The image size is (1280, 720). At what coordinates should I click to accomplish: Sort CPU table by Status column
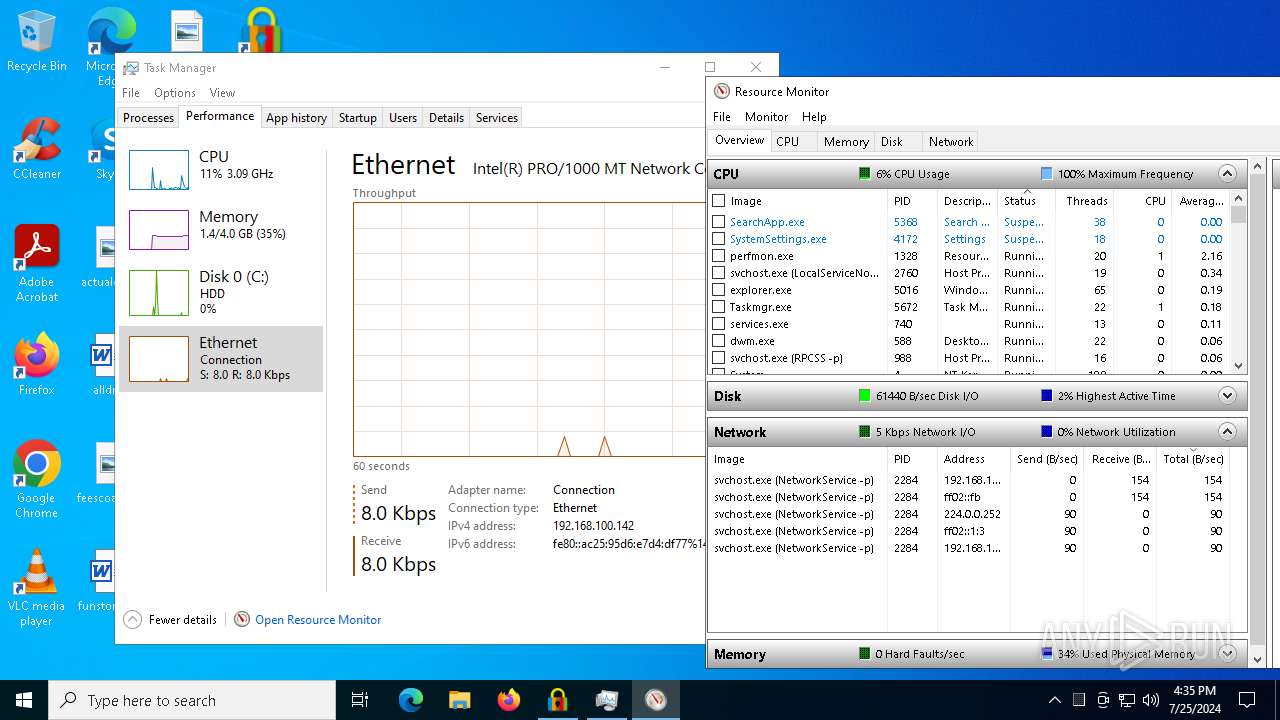point(1026,200)
